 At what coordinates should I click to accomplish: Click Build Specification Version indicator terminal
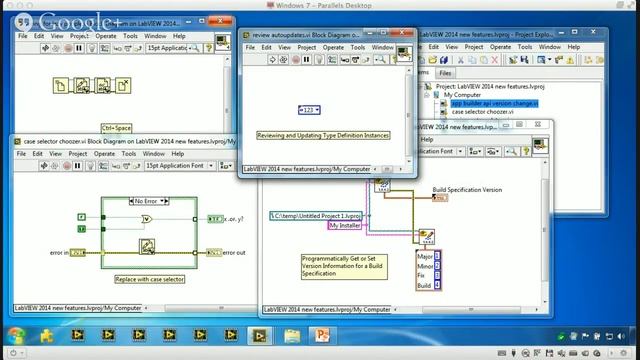coord(440,198)
